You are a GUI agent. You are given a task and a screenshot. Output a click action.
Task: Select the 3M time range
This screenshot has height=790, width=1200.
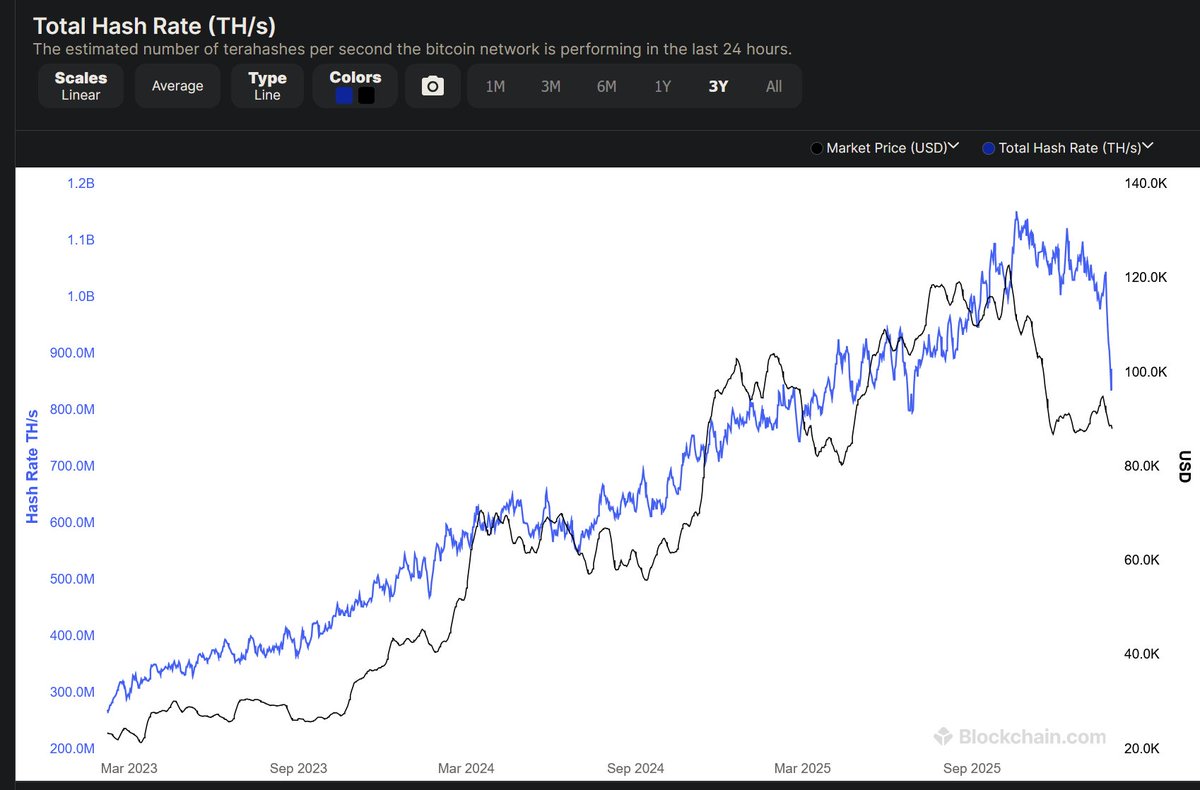[550, 86]
